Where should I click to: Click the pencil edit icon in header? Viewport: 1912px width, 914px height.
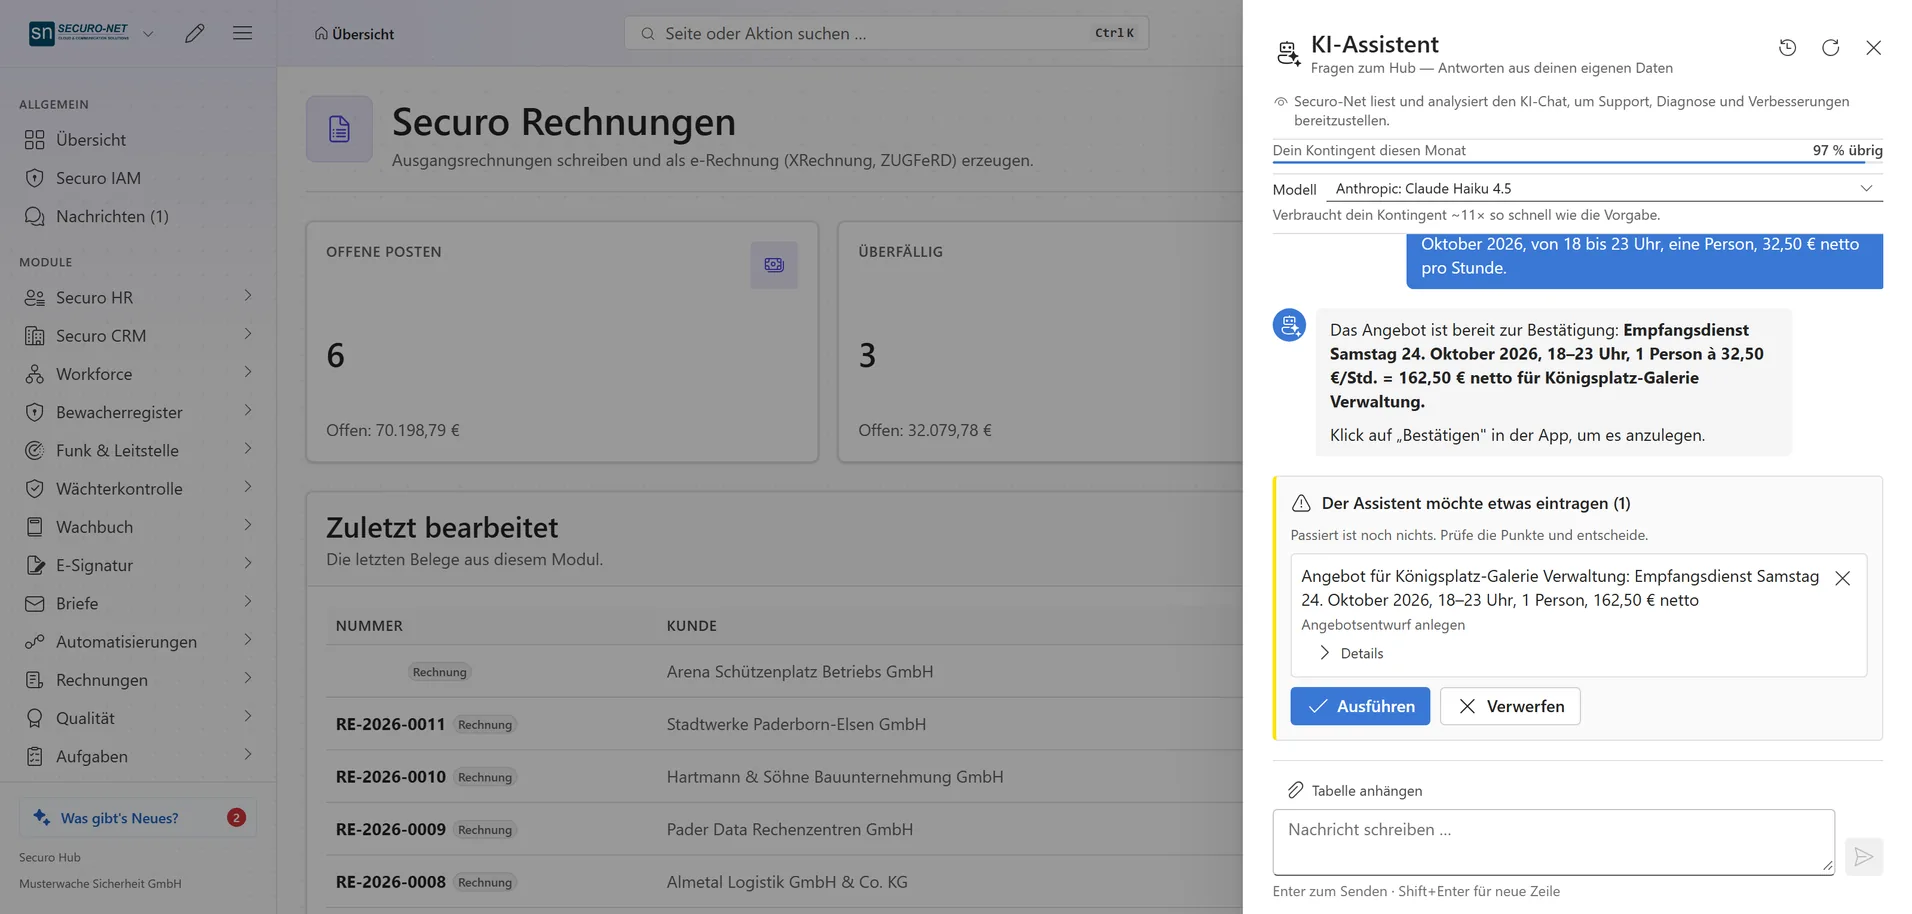[195, 33]
